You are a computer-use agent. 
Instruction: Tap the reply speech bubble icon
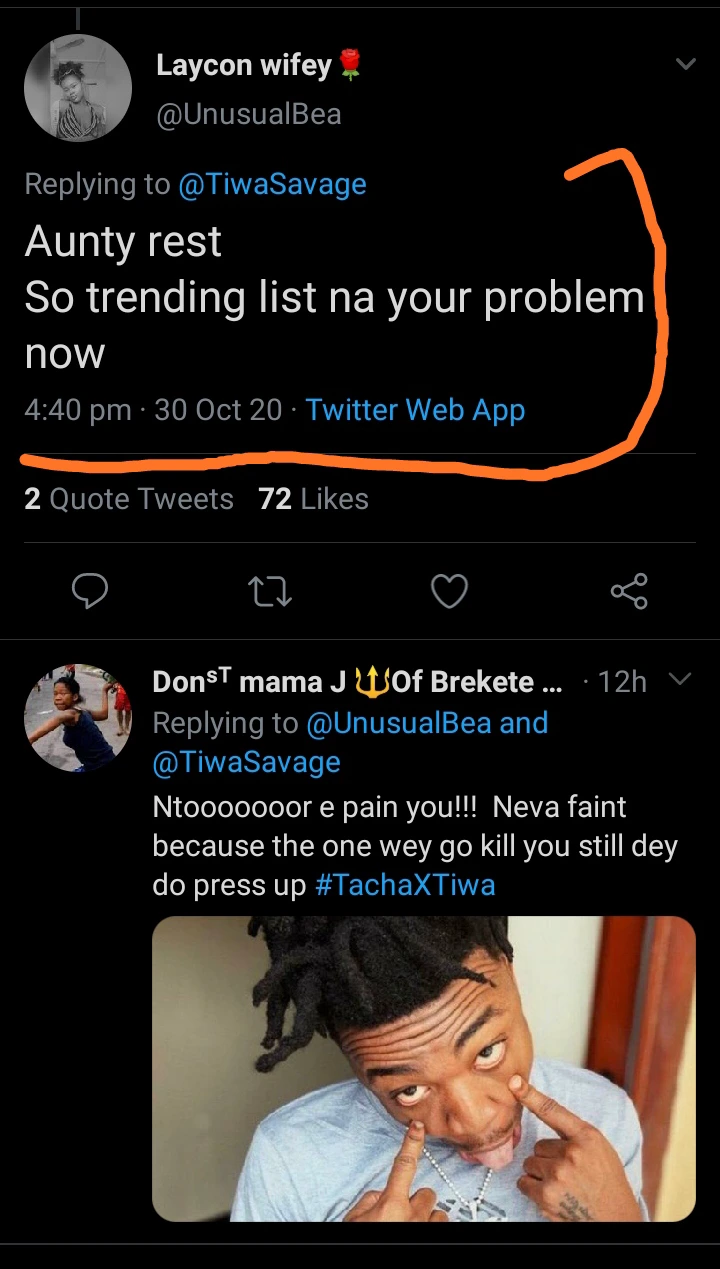point(90,592)
